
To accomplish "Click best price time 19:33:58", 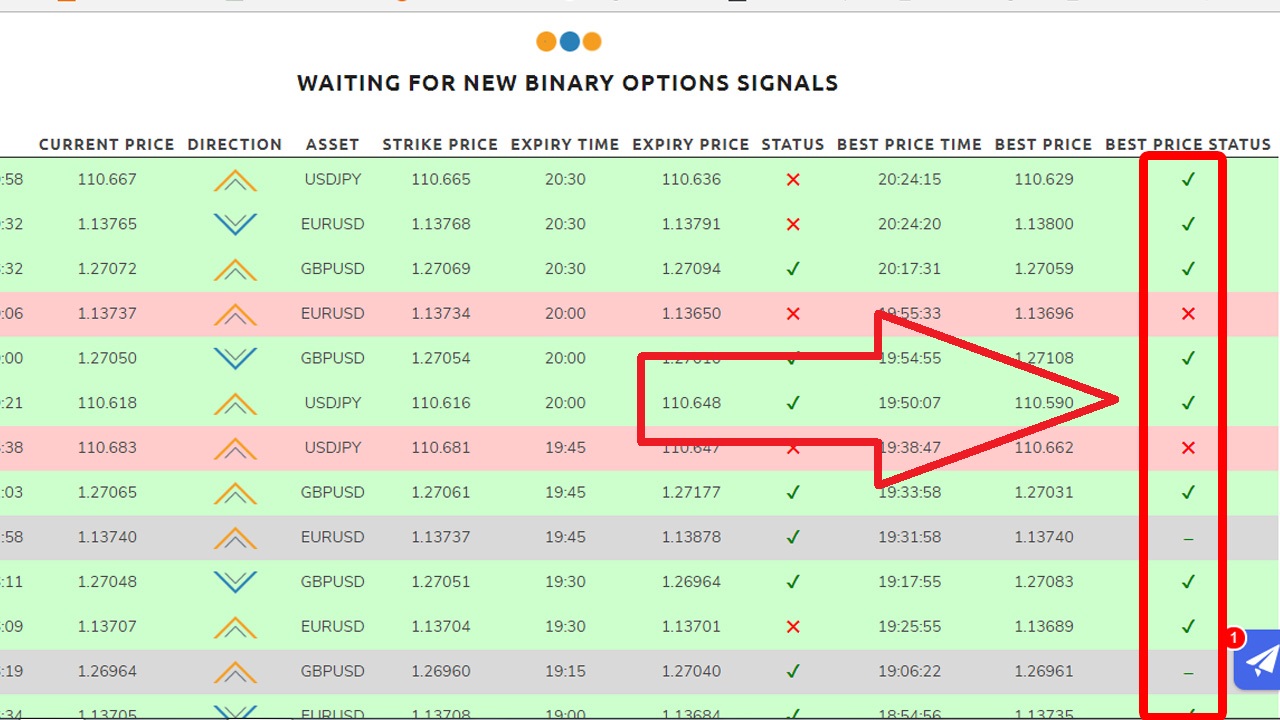I will pos(910,492).
